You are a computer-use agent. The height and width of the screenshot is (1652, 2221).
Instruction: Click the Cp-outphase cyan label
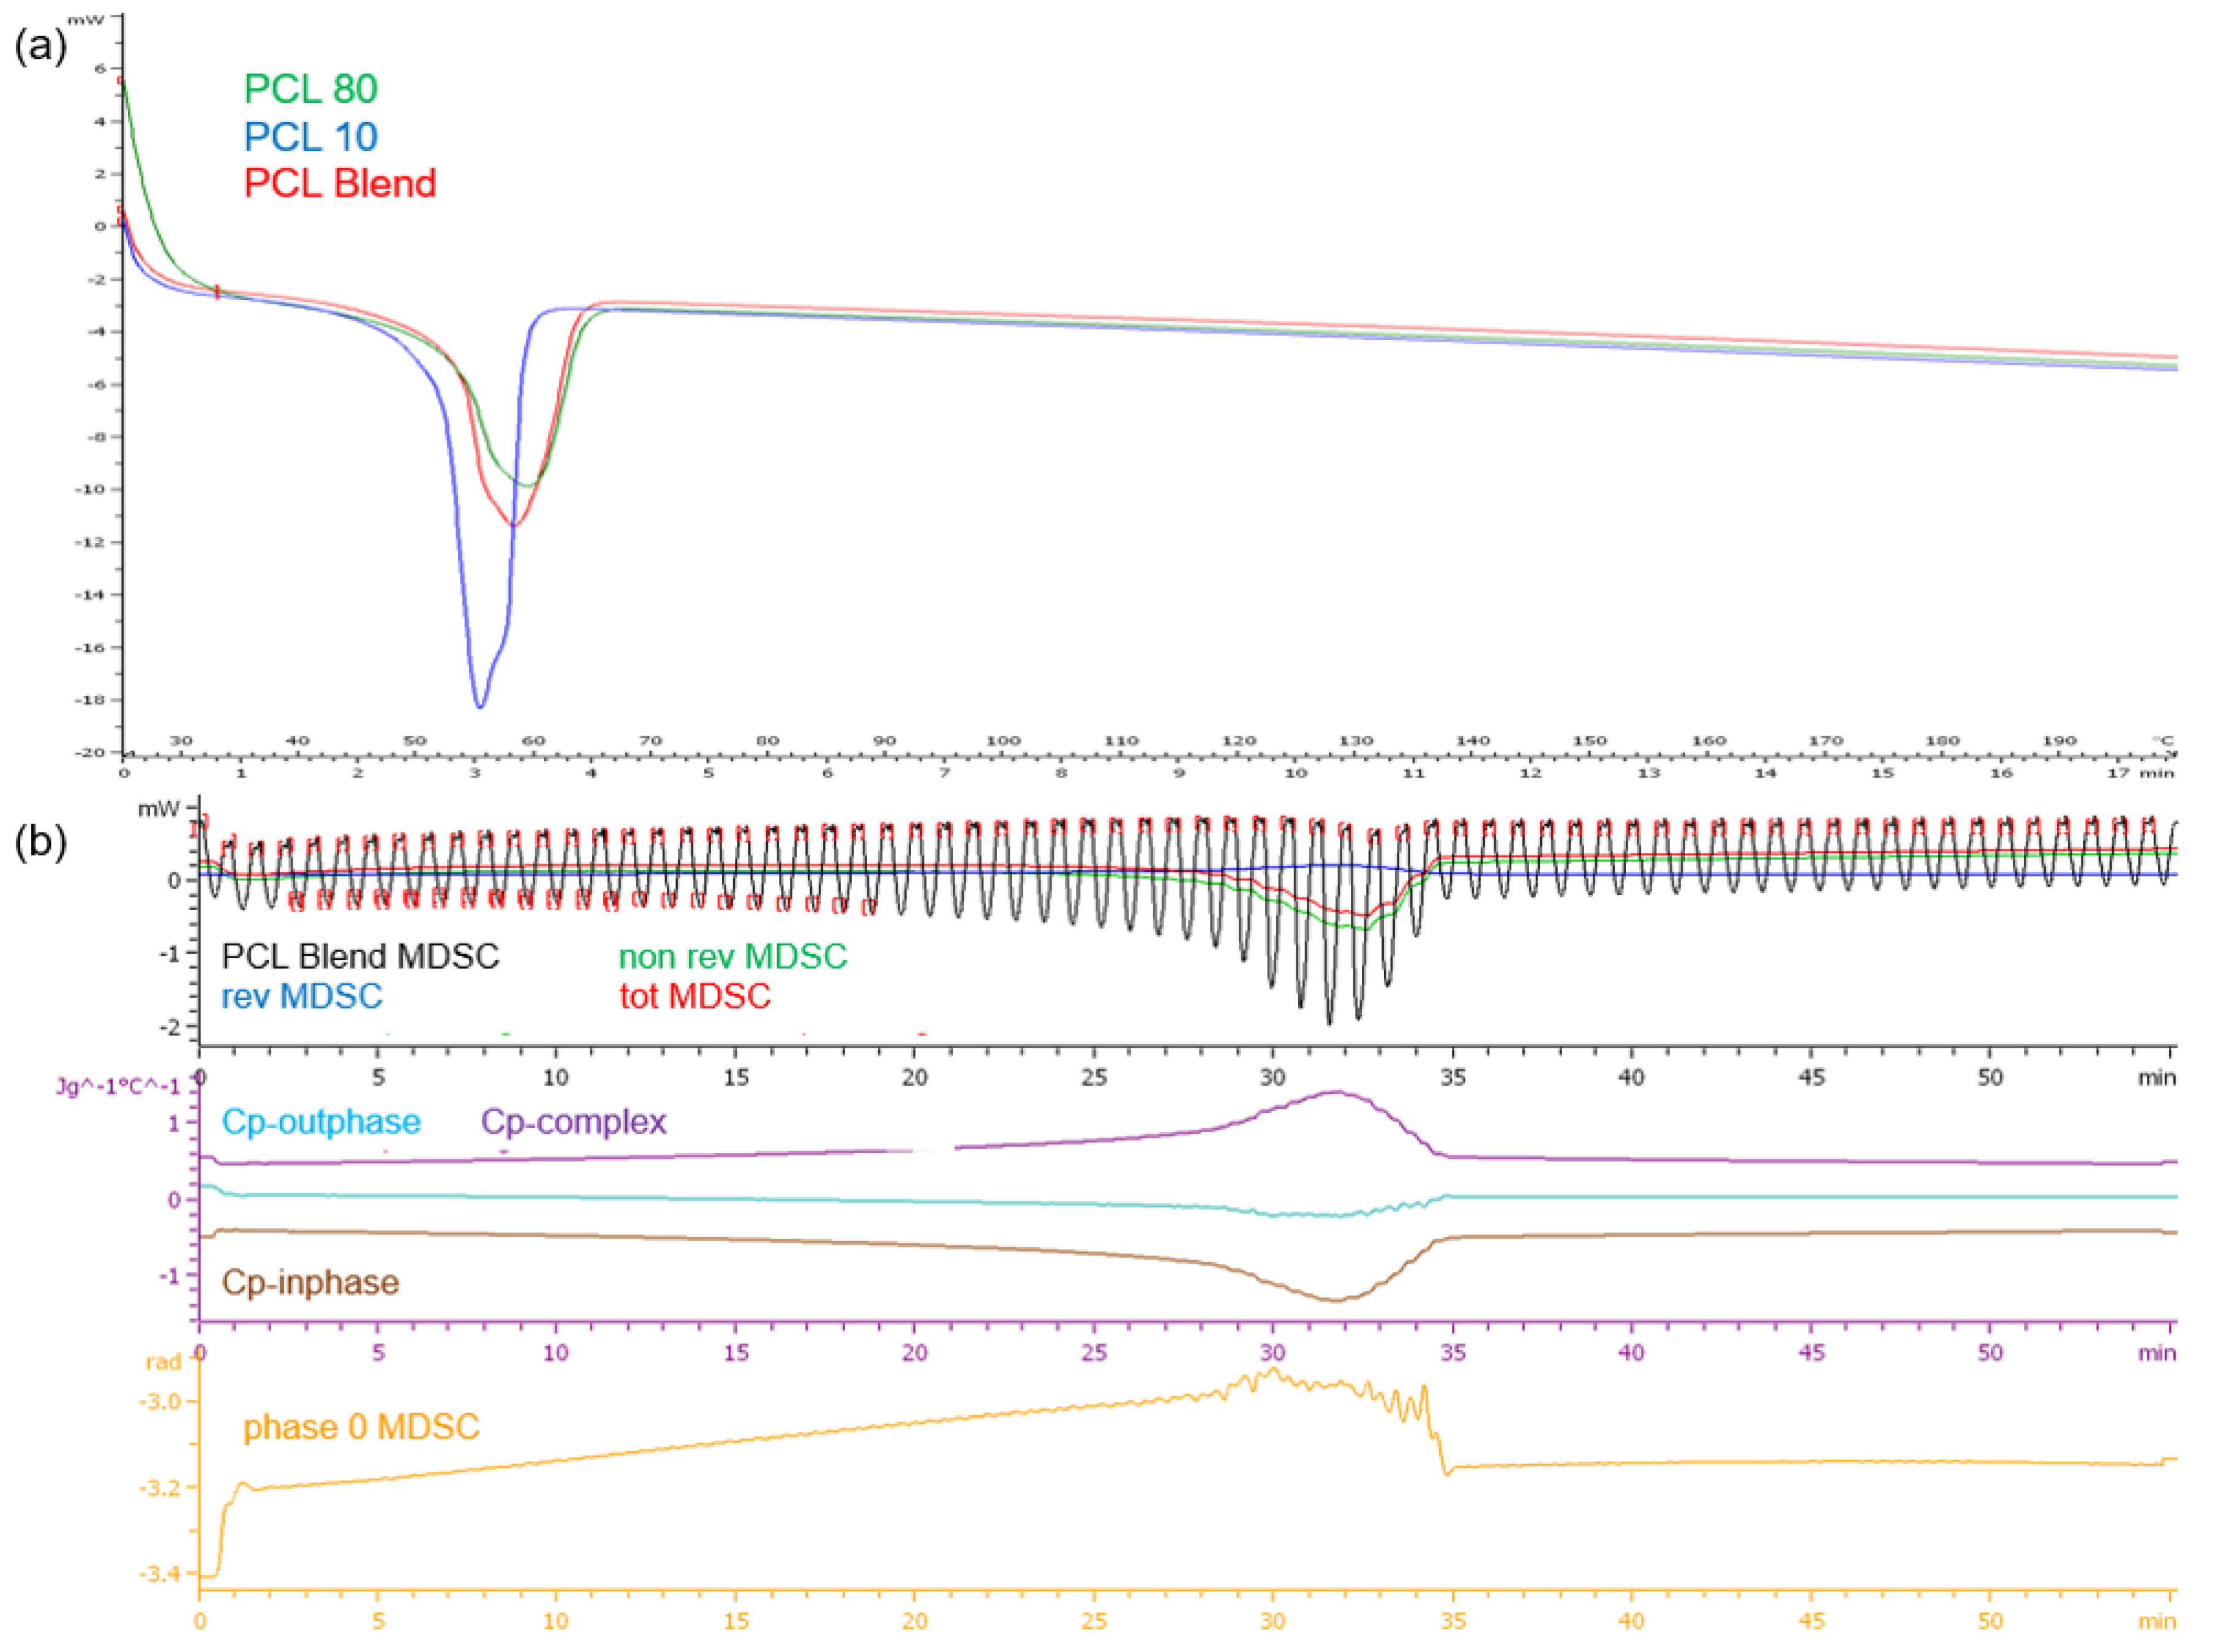coord(320,1121)
